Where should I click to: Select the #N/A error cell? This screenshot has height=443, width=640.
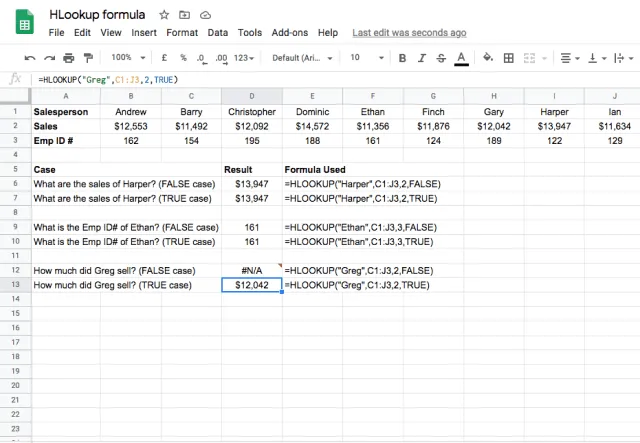click(x=252, y=270)
